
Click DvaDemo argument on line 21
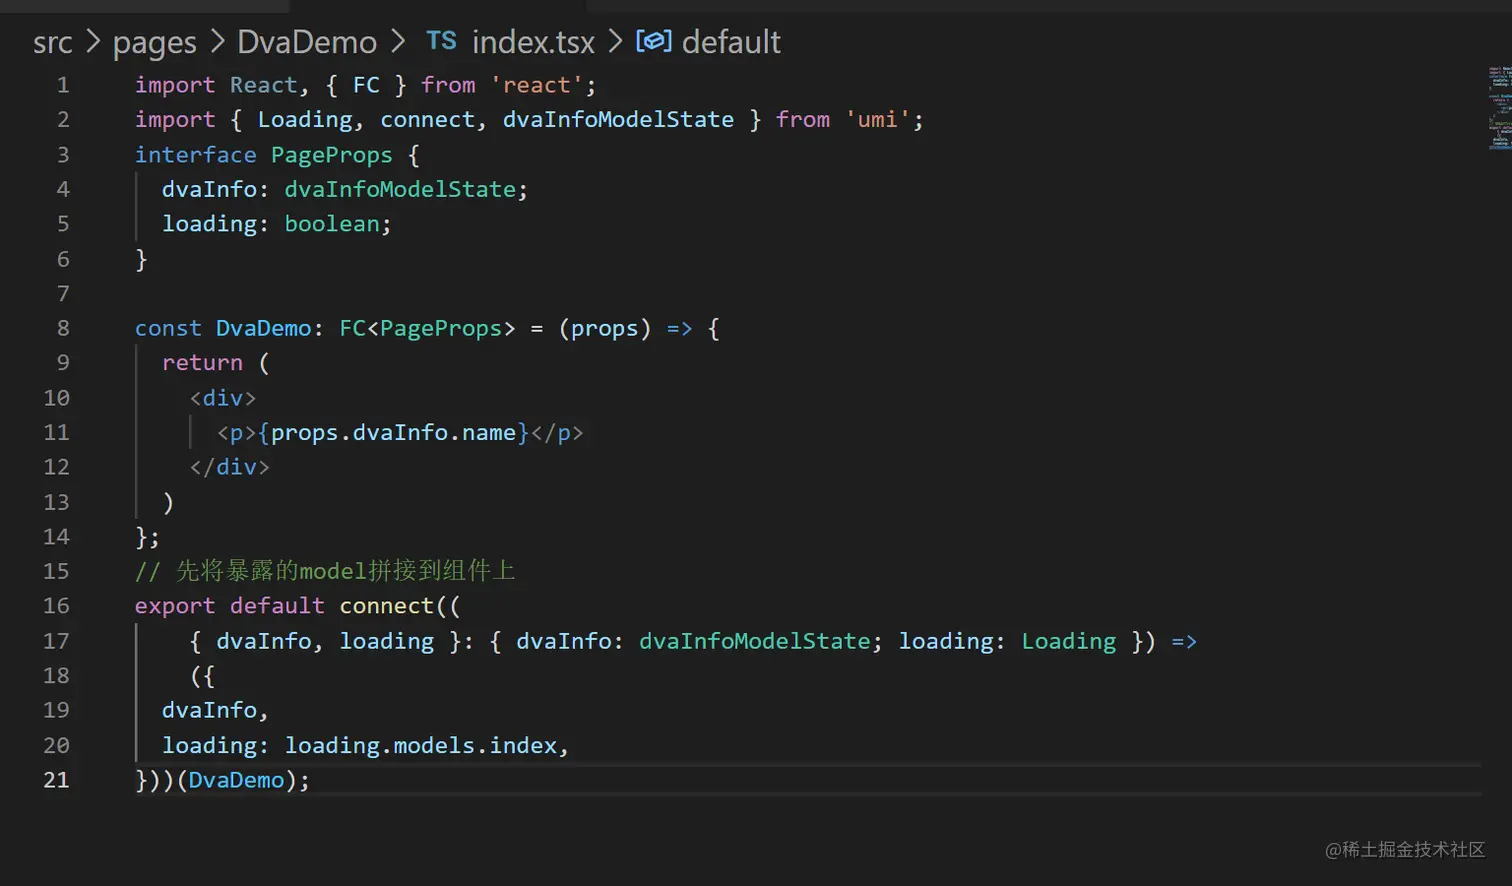point(236,780)
